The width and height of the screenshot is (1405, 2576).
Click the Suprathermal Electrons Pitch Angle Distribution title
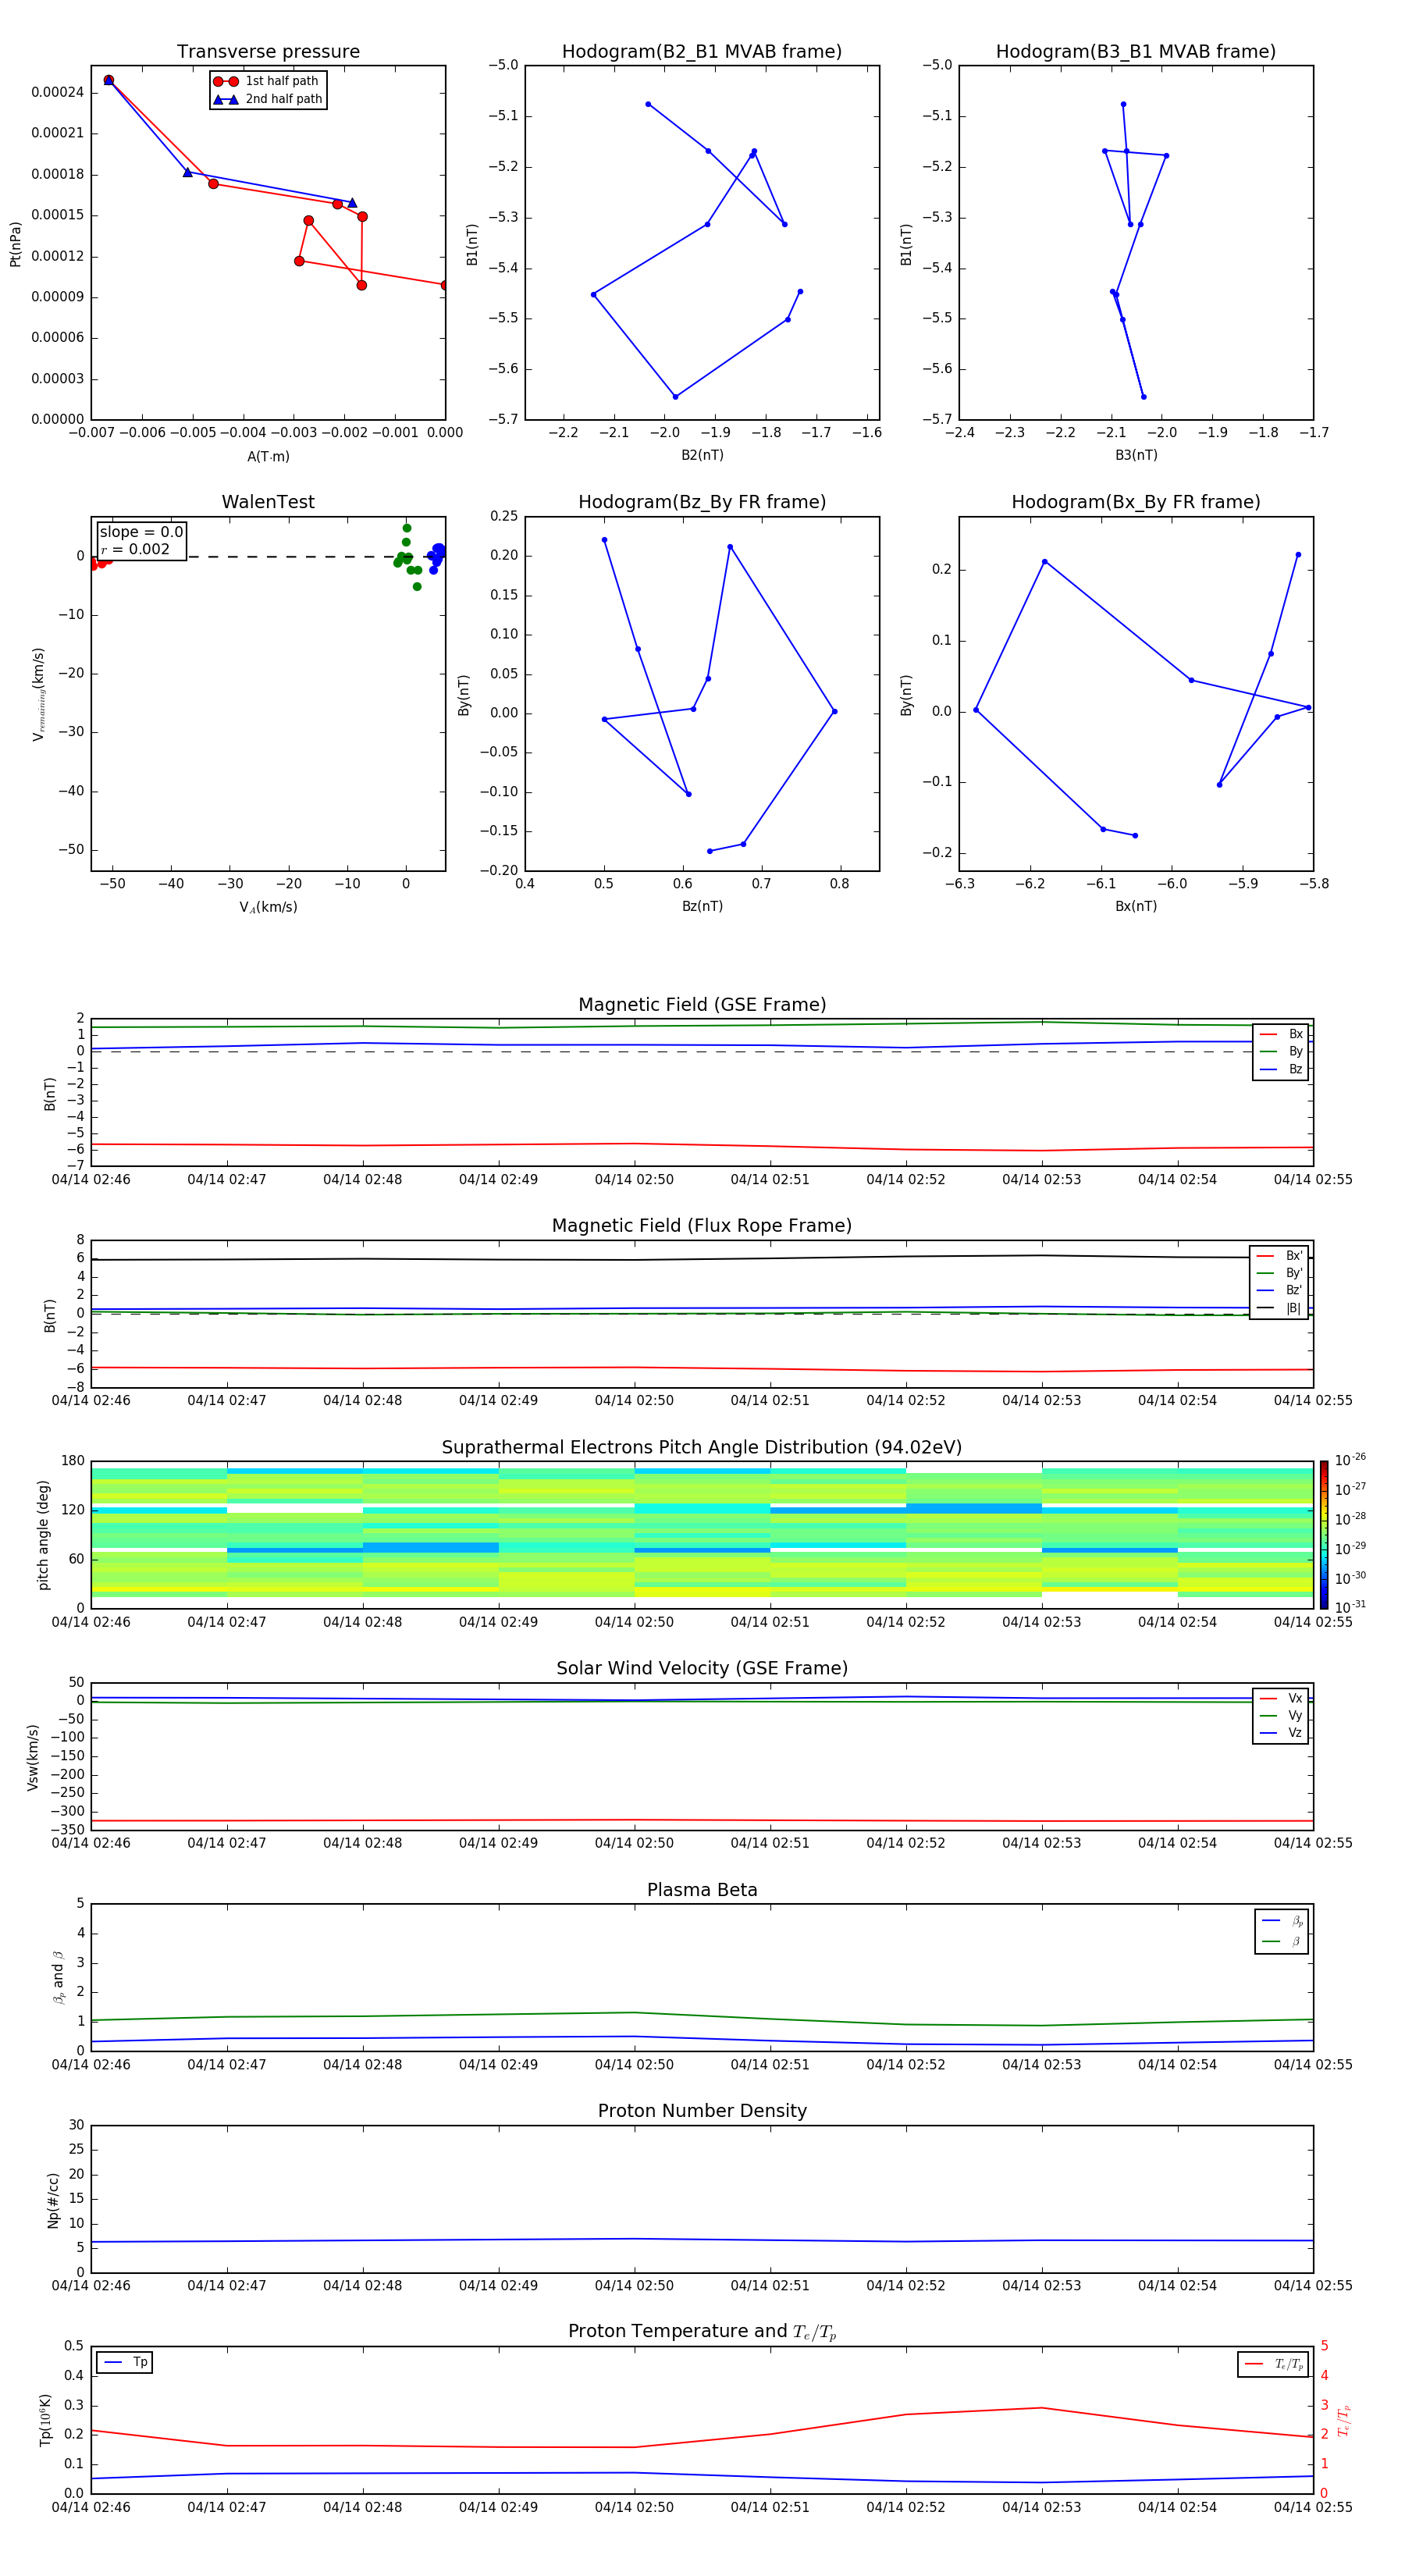click(702, 1448)
